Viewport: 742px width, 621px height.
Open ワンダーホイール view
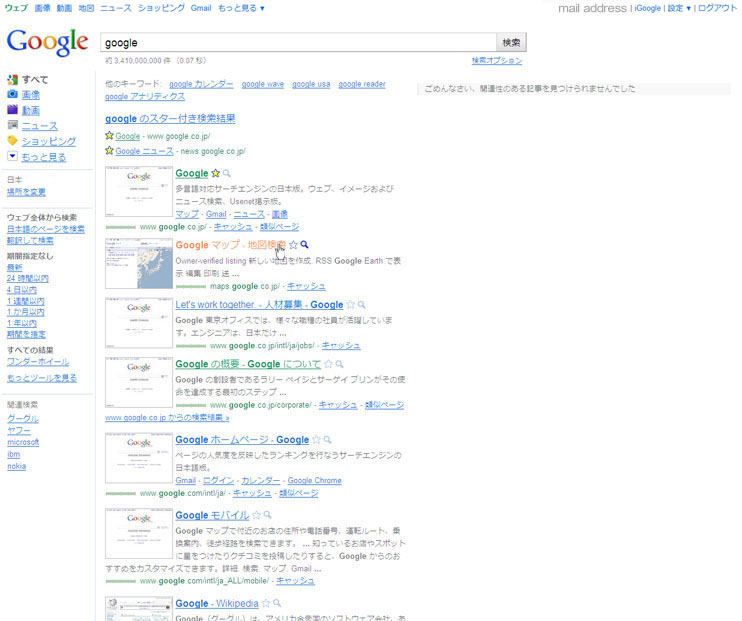pyautogui.click(x=38, y=362)
